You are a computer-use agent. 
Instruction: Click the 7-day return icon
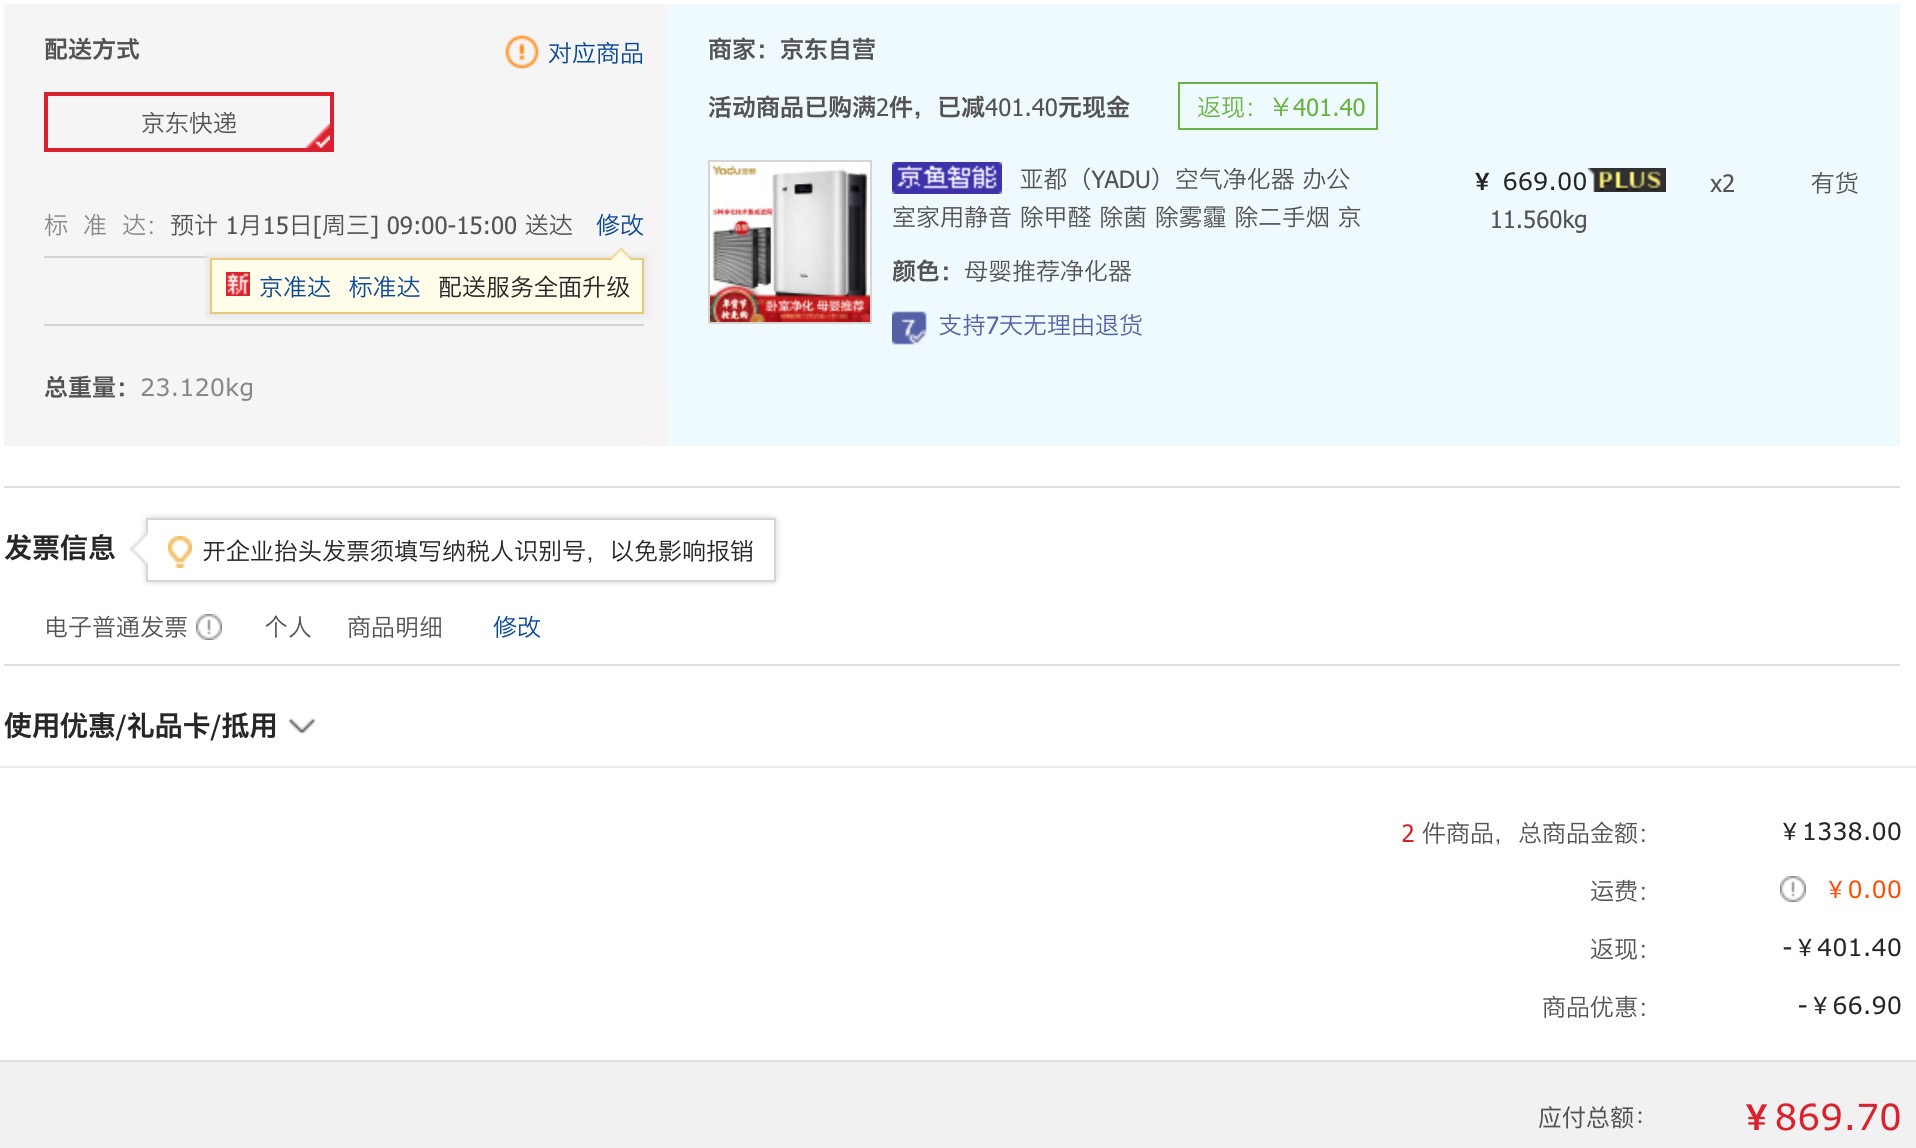908,327
